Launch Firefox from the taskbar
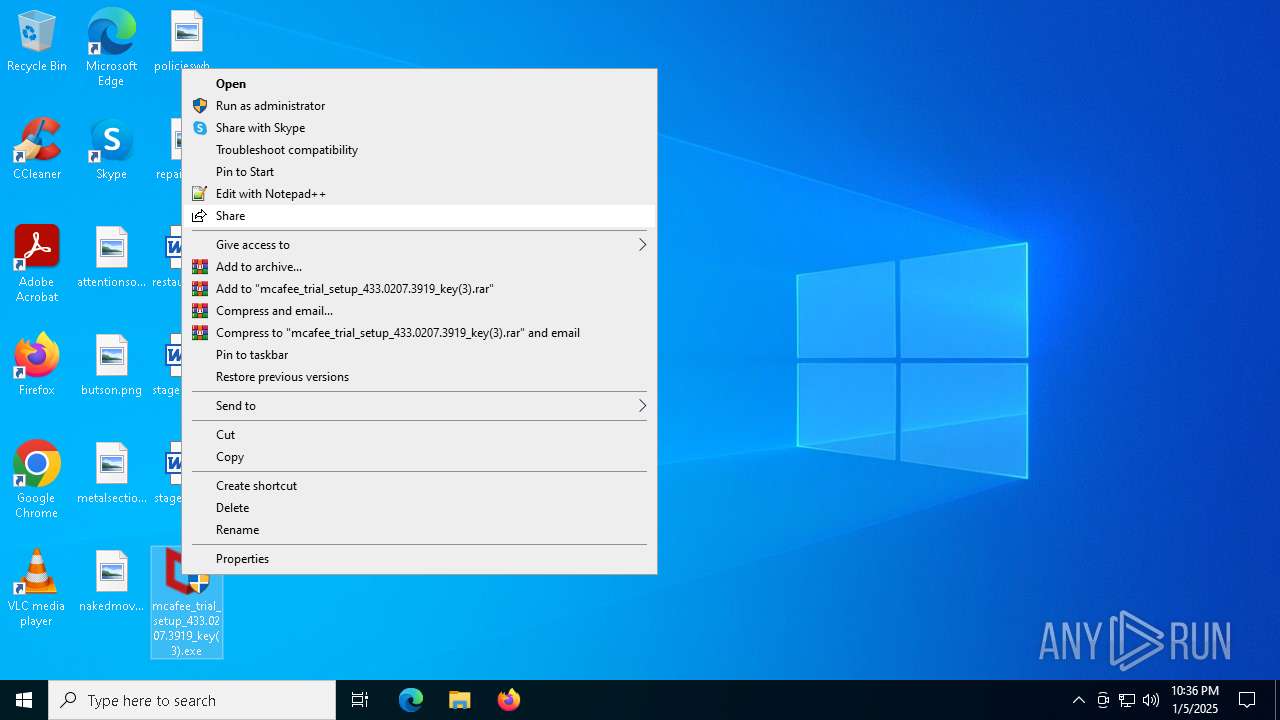This screenshot has height=720, width=1280. pyautogui.click(x=509, y=700)
